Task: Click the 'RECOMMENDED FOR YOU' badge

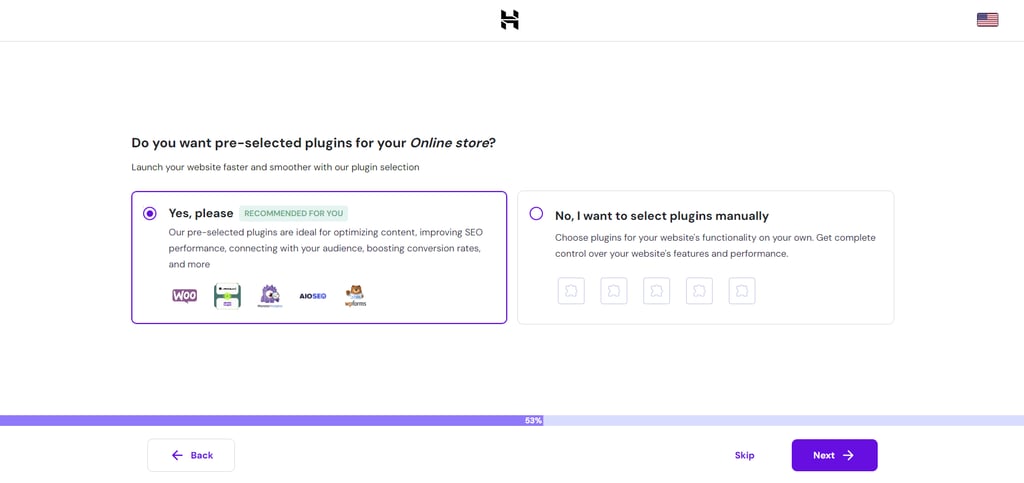Action: pyautogui.click(x=294, y=213)
